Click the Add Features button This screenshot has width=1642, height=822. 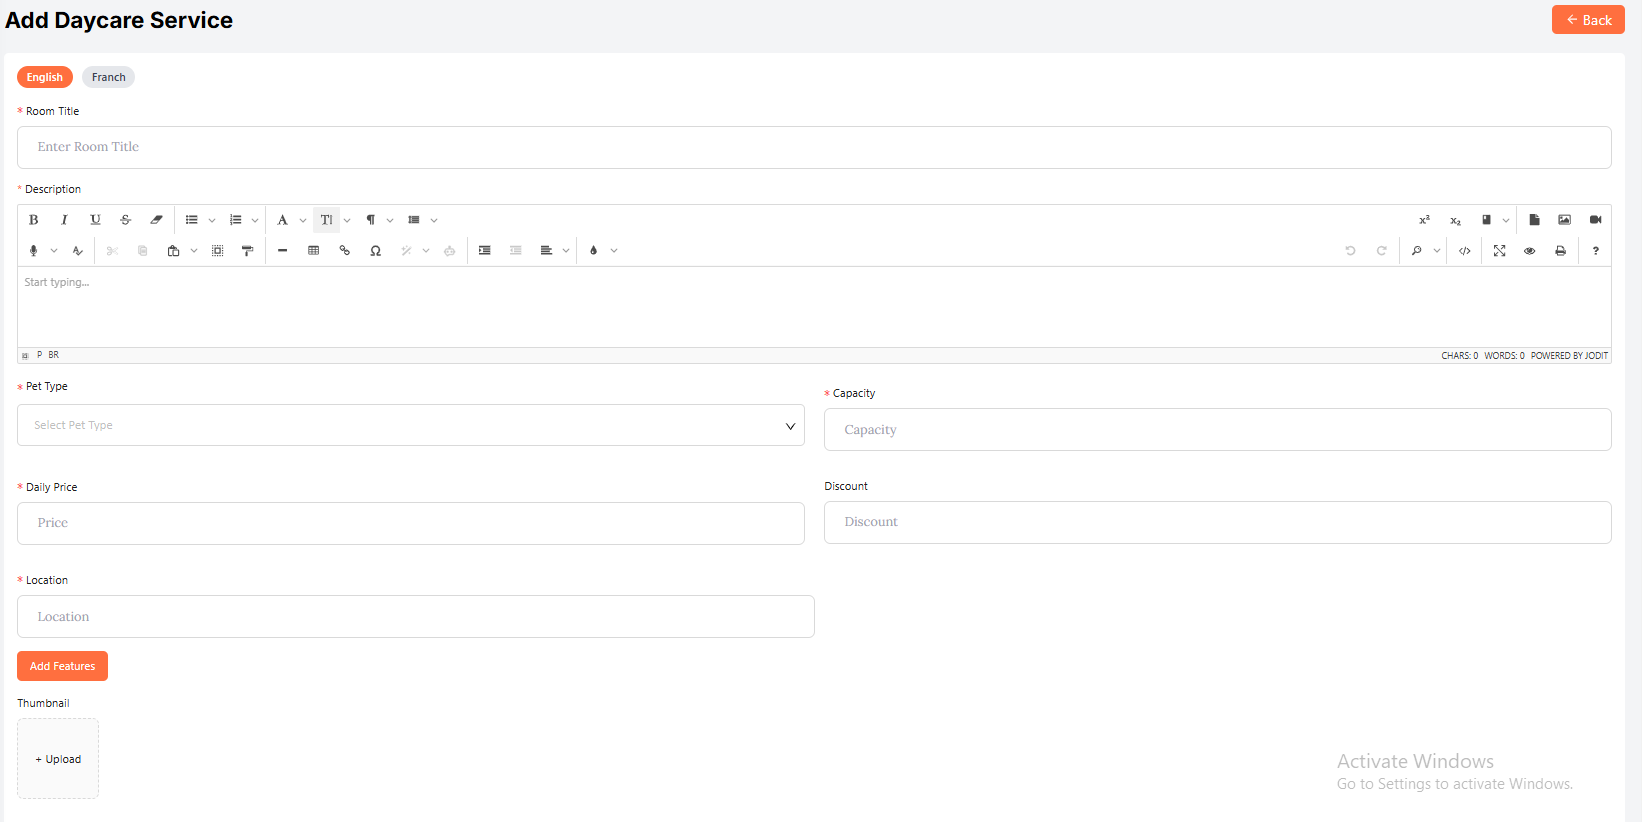tap(62, 666)
